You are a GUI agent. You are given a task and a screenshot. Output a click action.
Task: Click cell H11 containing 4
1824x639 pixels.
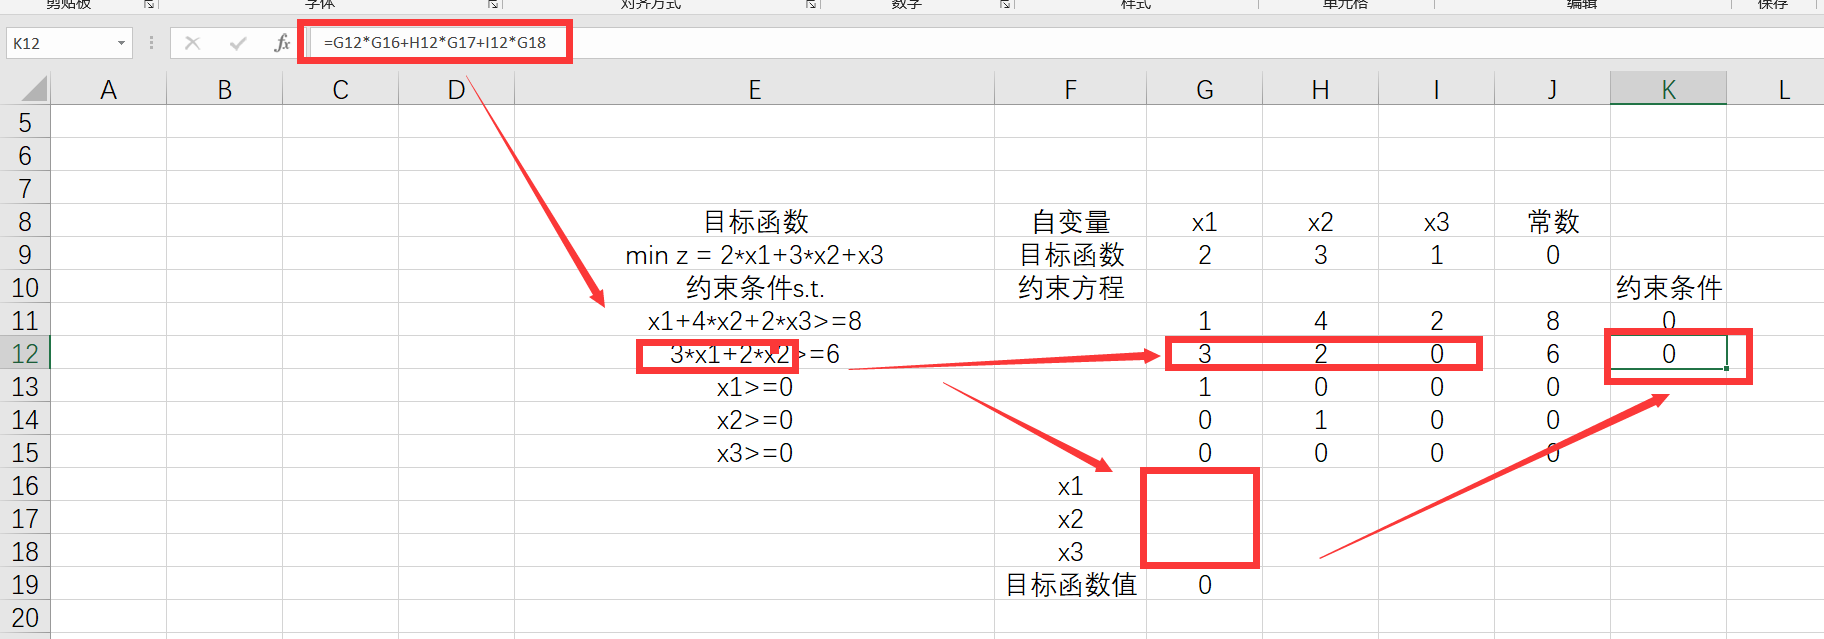click(x=1321, y=321)
